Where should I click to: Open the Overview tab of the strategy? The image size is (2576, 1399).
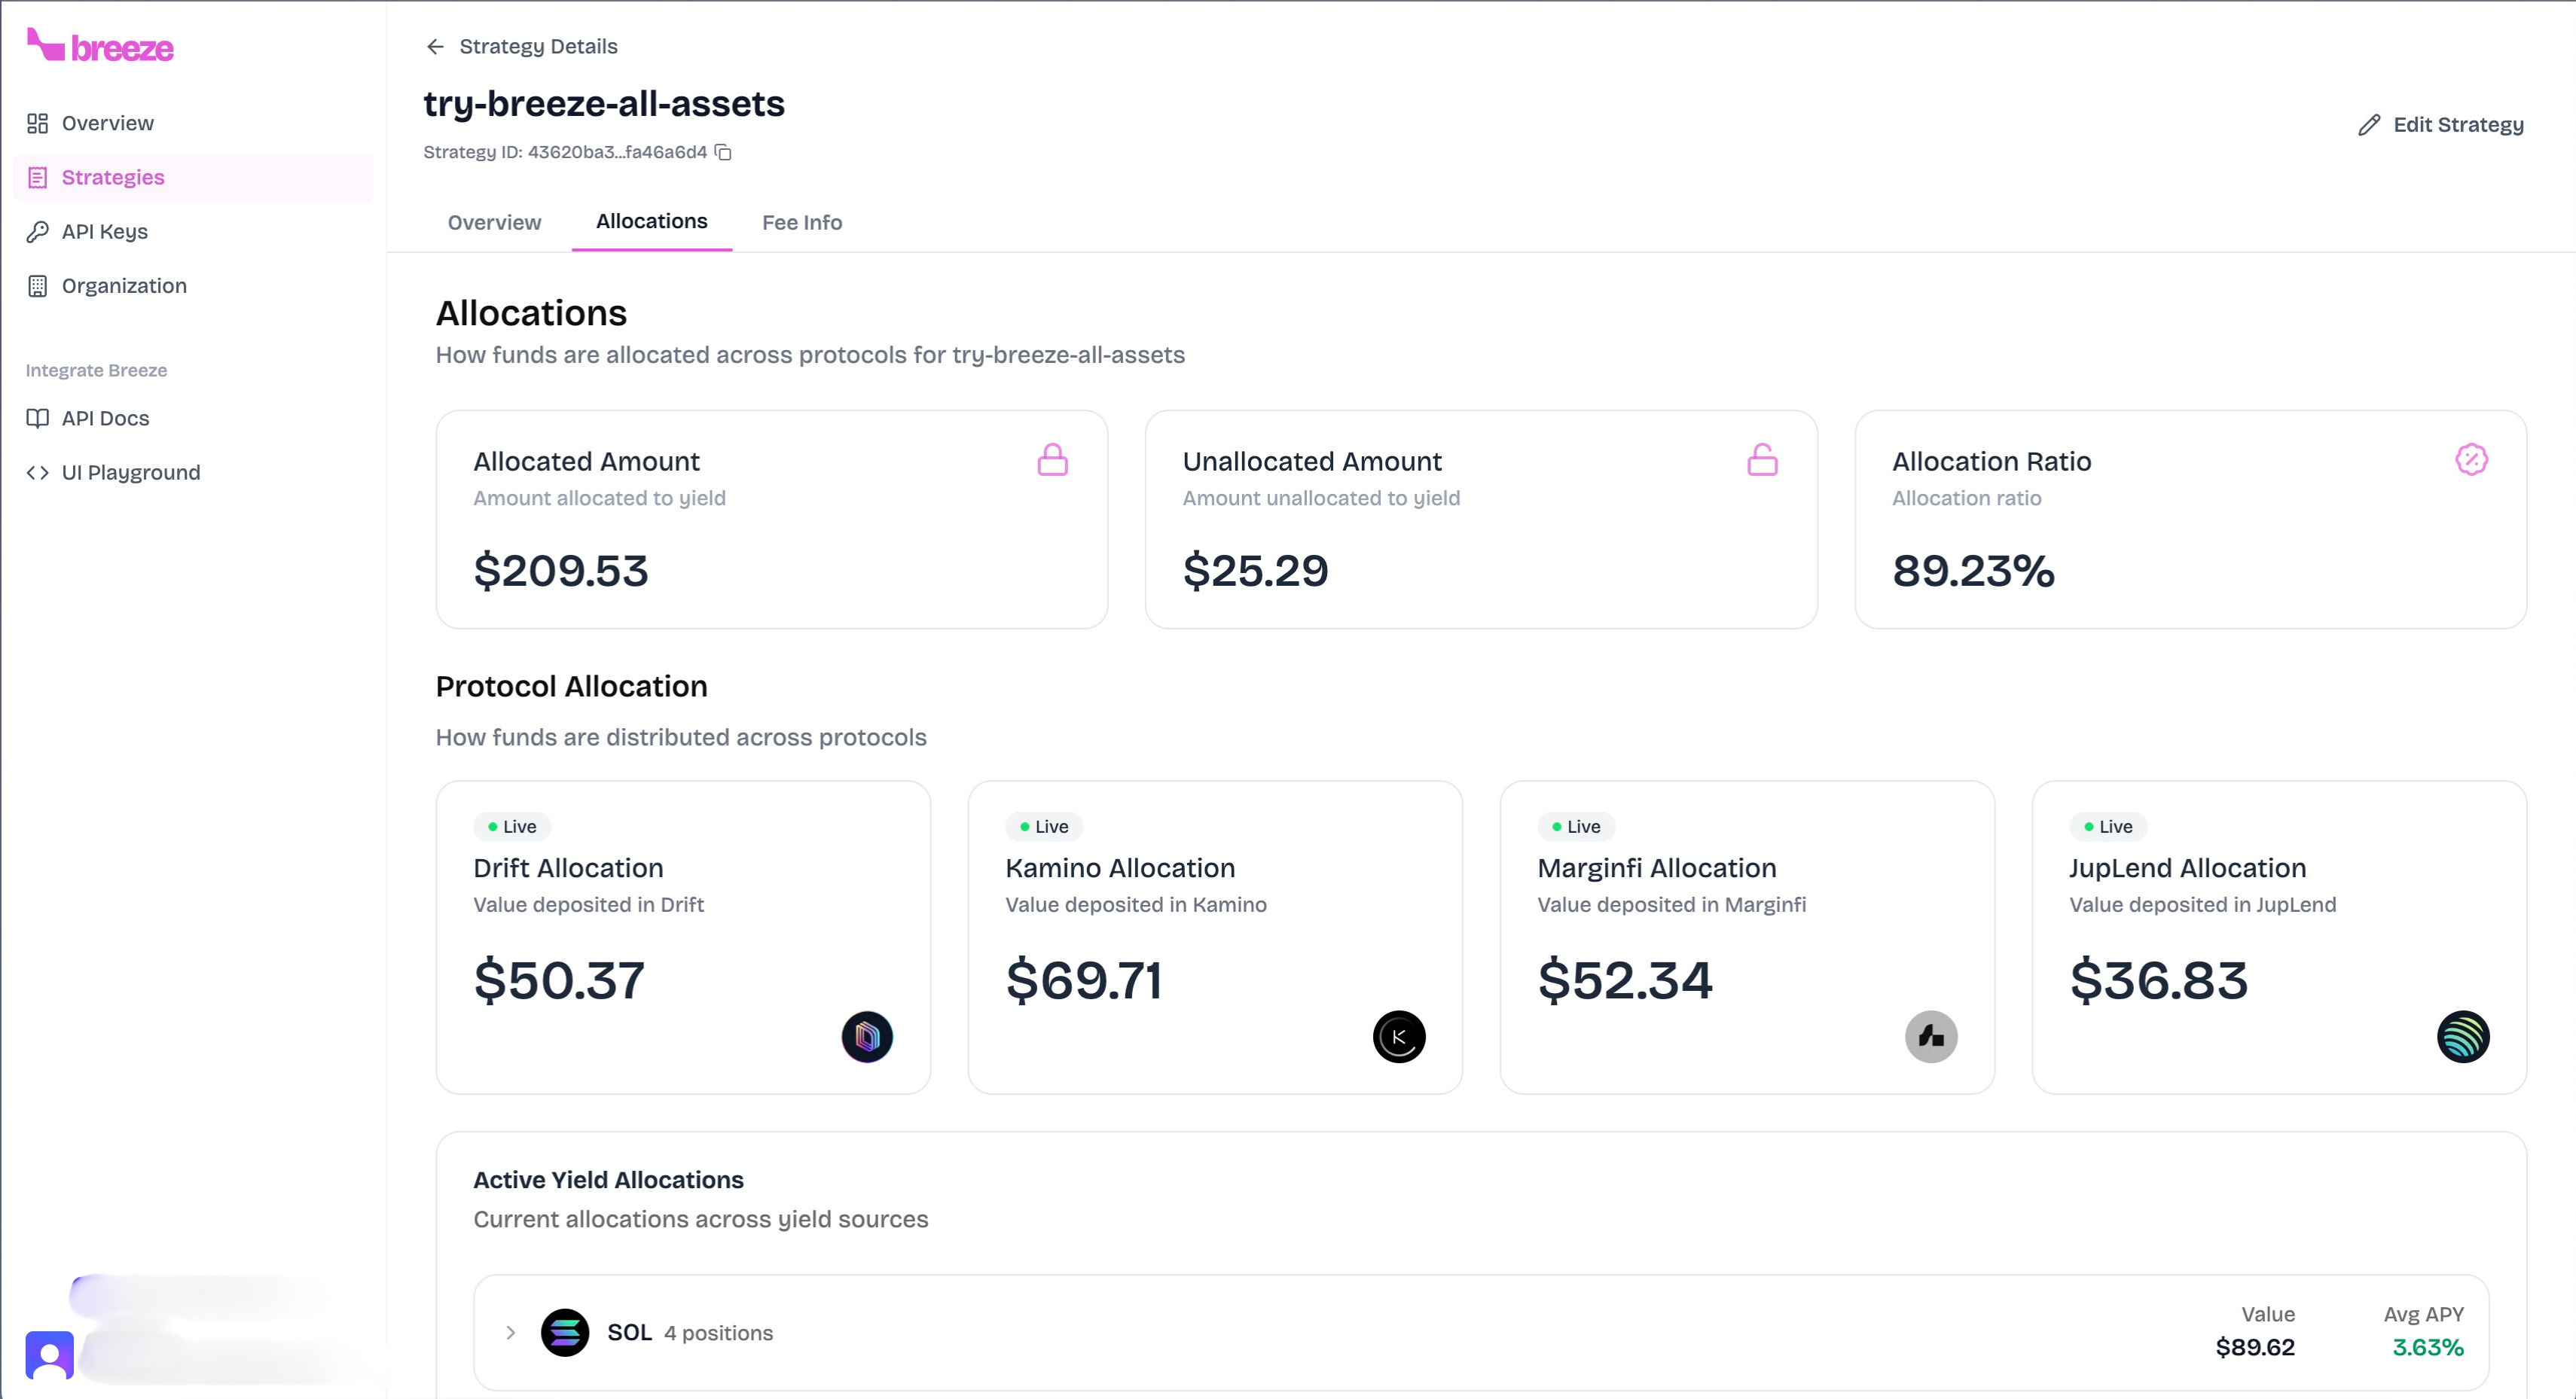494,222
